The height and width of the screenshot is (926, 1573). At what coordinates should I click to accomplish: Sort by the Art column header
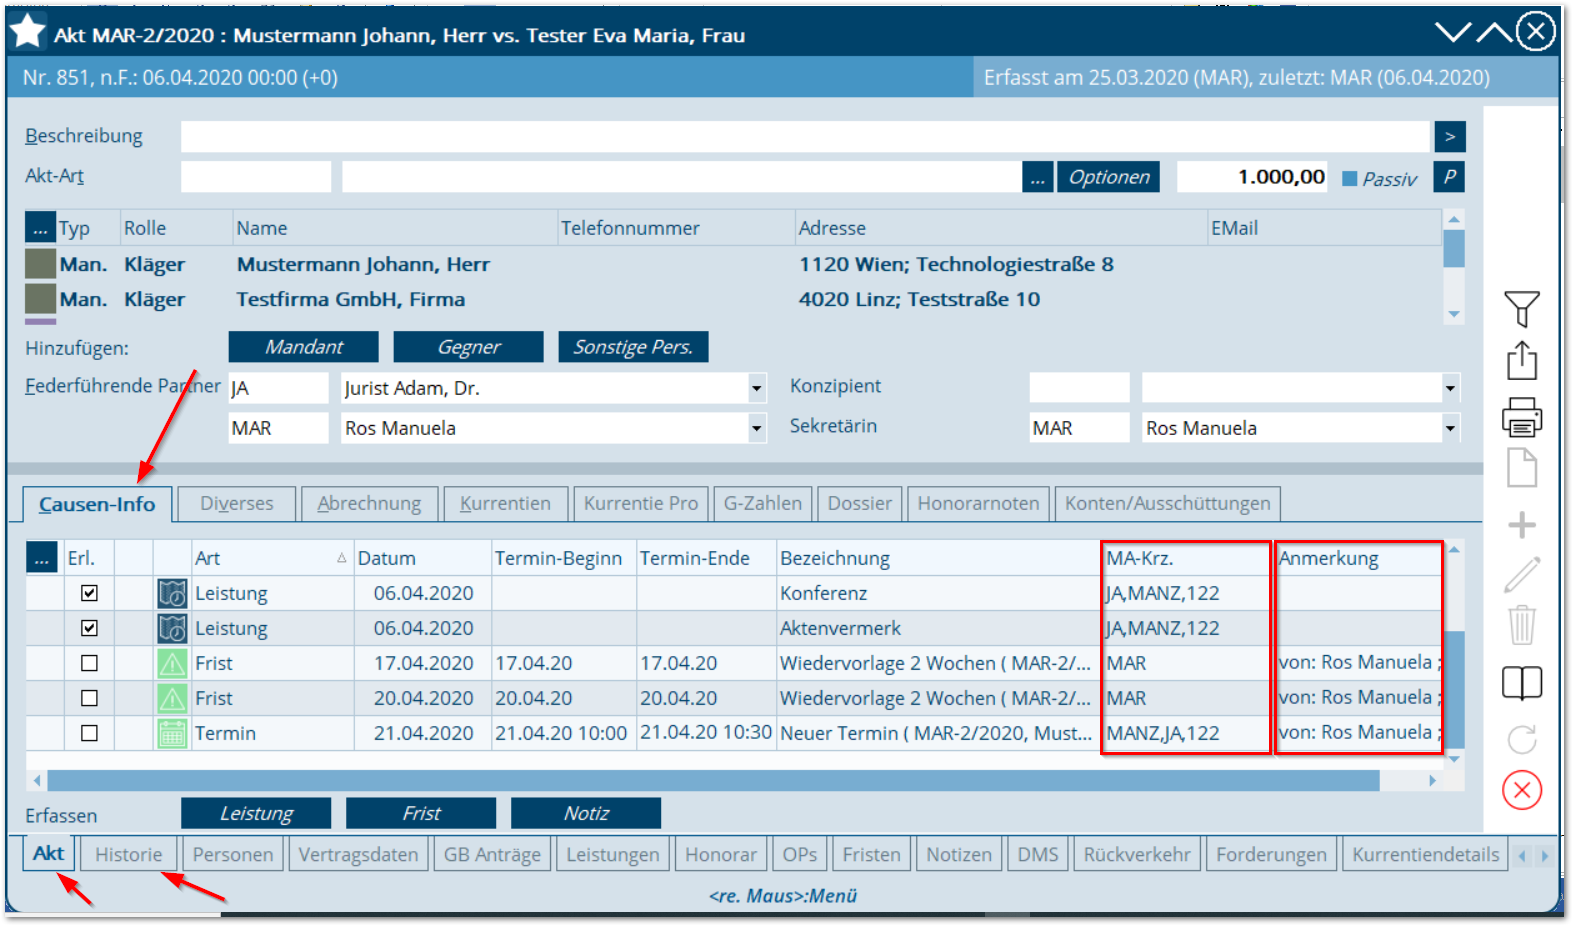(x=271, y=558)
